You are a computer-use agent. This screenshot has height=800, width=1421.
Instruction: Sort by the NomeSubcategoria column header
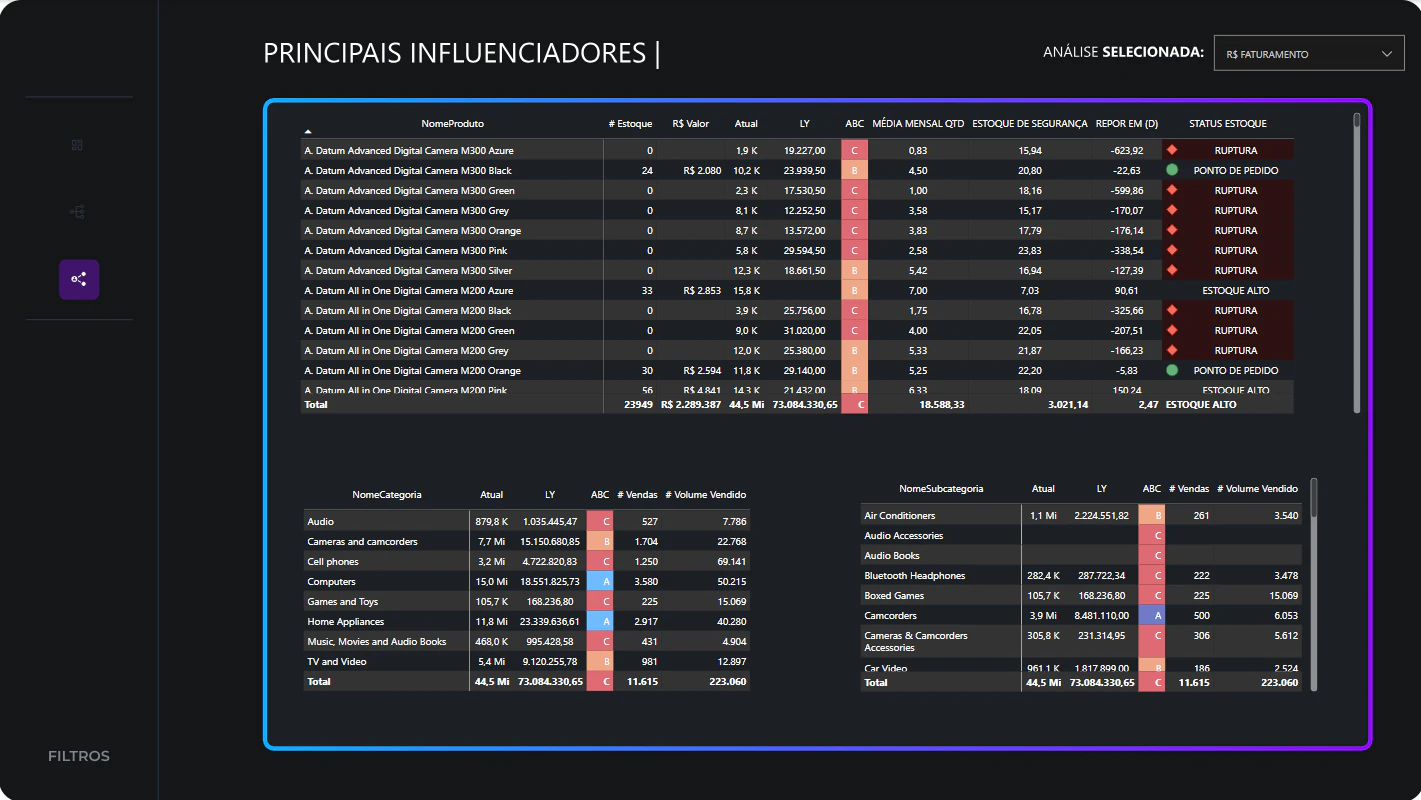pos(941,489)
